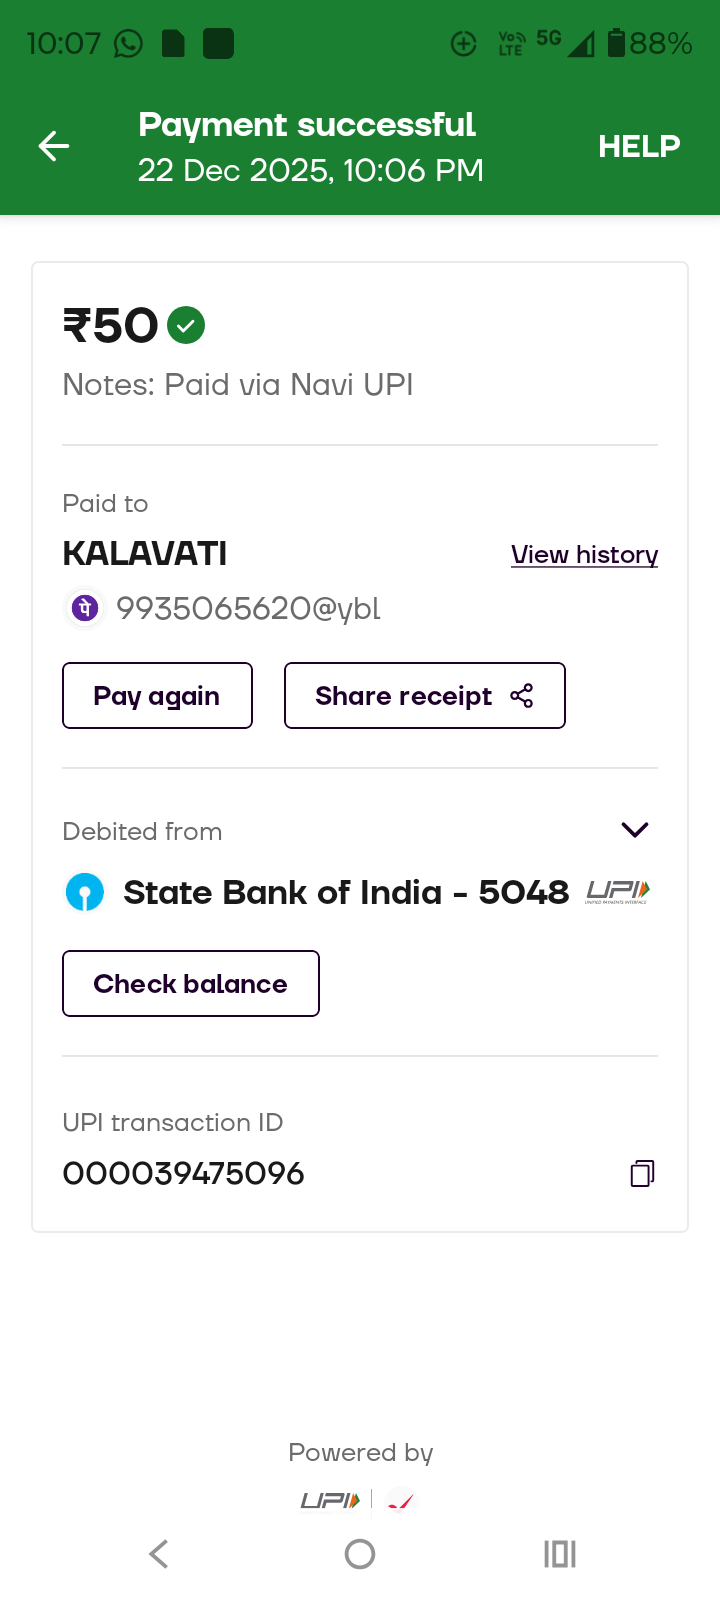This screenshot has height=1600, width=720.
Task: Tap the UPI logo beside bank name
Action: click(x=617, y=891)
